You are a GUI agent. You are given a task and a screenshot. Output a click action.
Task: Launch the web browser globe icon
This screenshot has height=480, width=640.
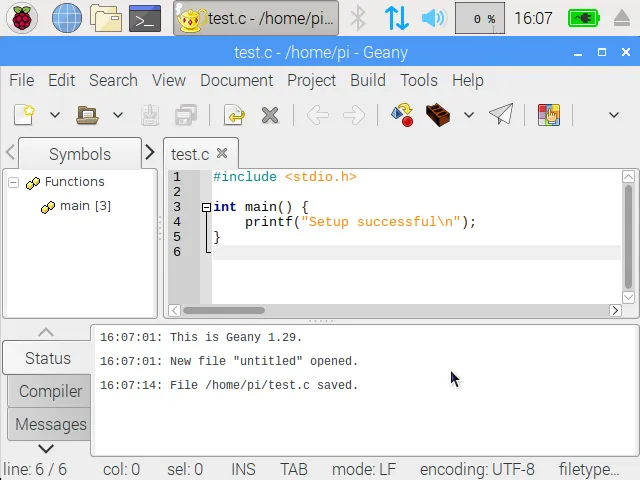67,18
